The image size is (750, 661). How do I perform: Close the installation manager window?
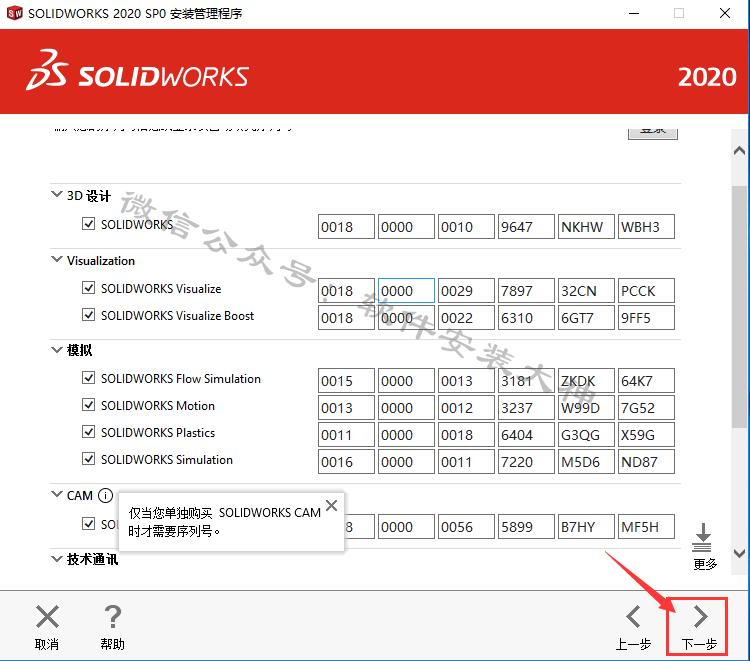(725, 13)
